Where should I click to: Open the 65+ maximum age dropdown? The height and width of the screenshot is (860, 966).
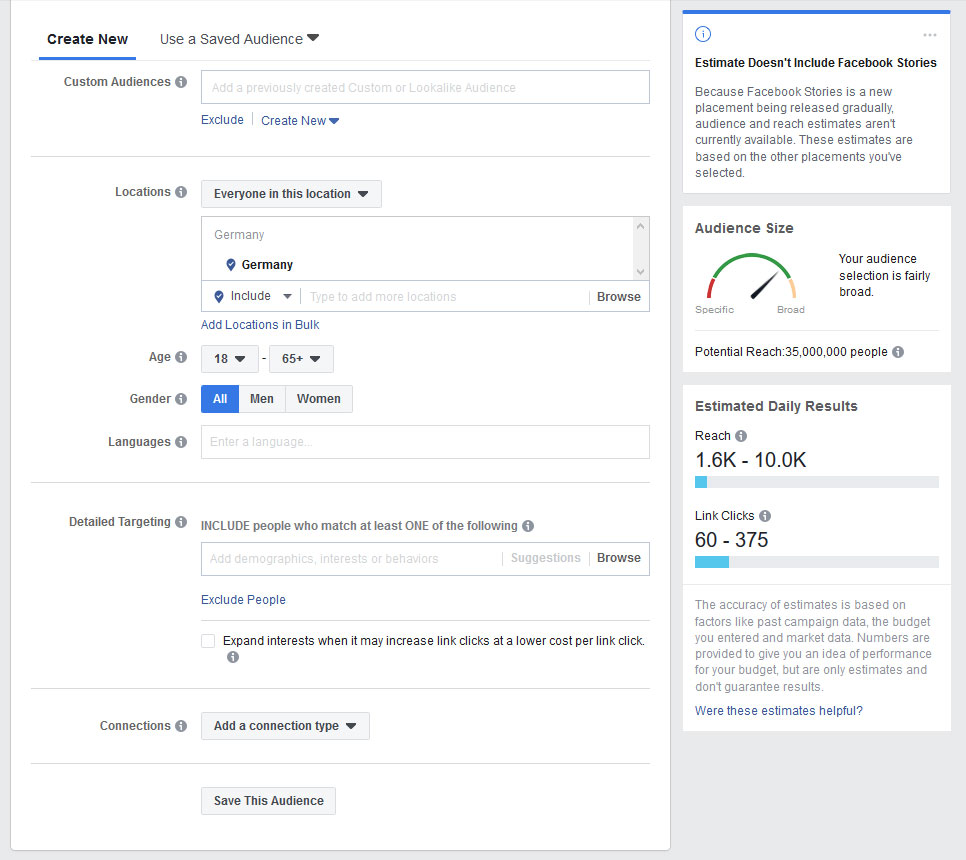coord(301,359)
